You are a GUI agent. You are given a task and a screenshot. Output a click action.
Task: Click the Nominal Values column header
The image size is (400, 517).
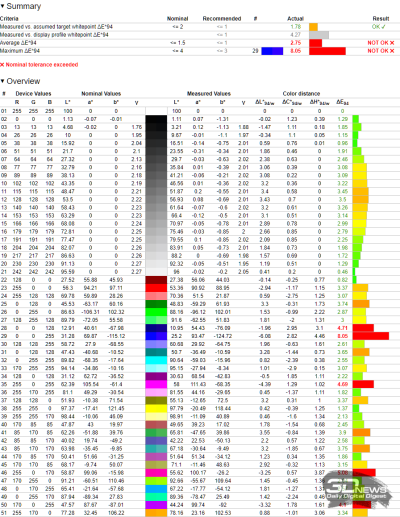(x=101, y=94)
